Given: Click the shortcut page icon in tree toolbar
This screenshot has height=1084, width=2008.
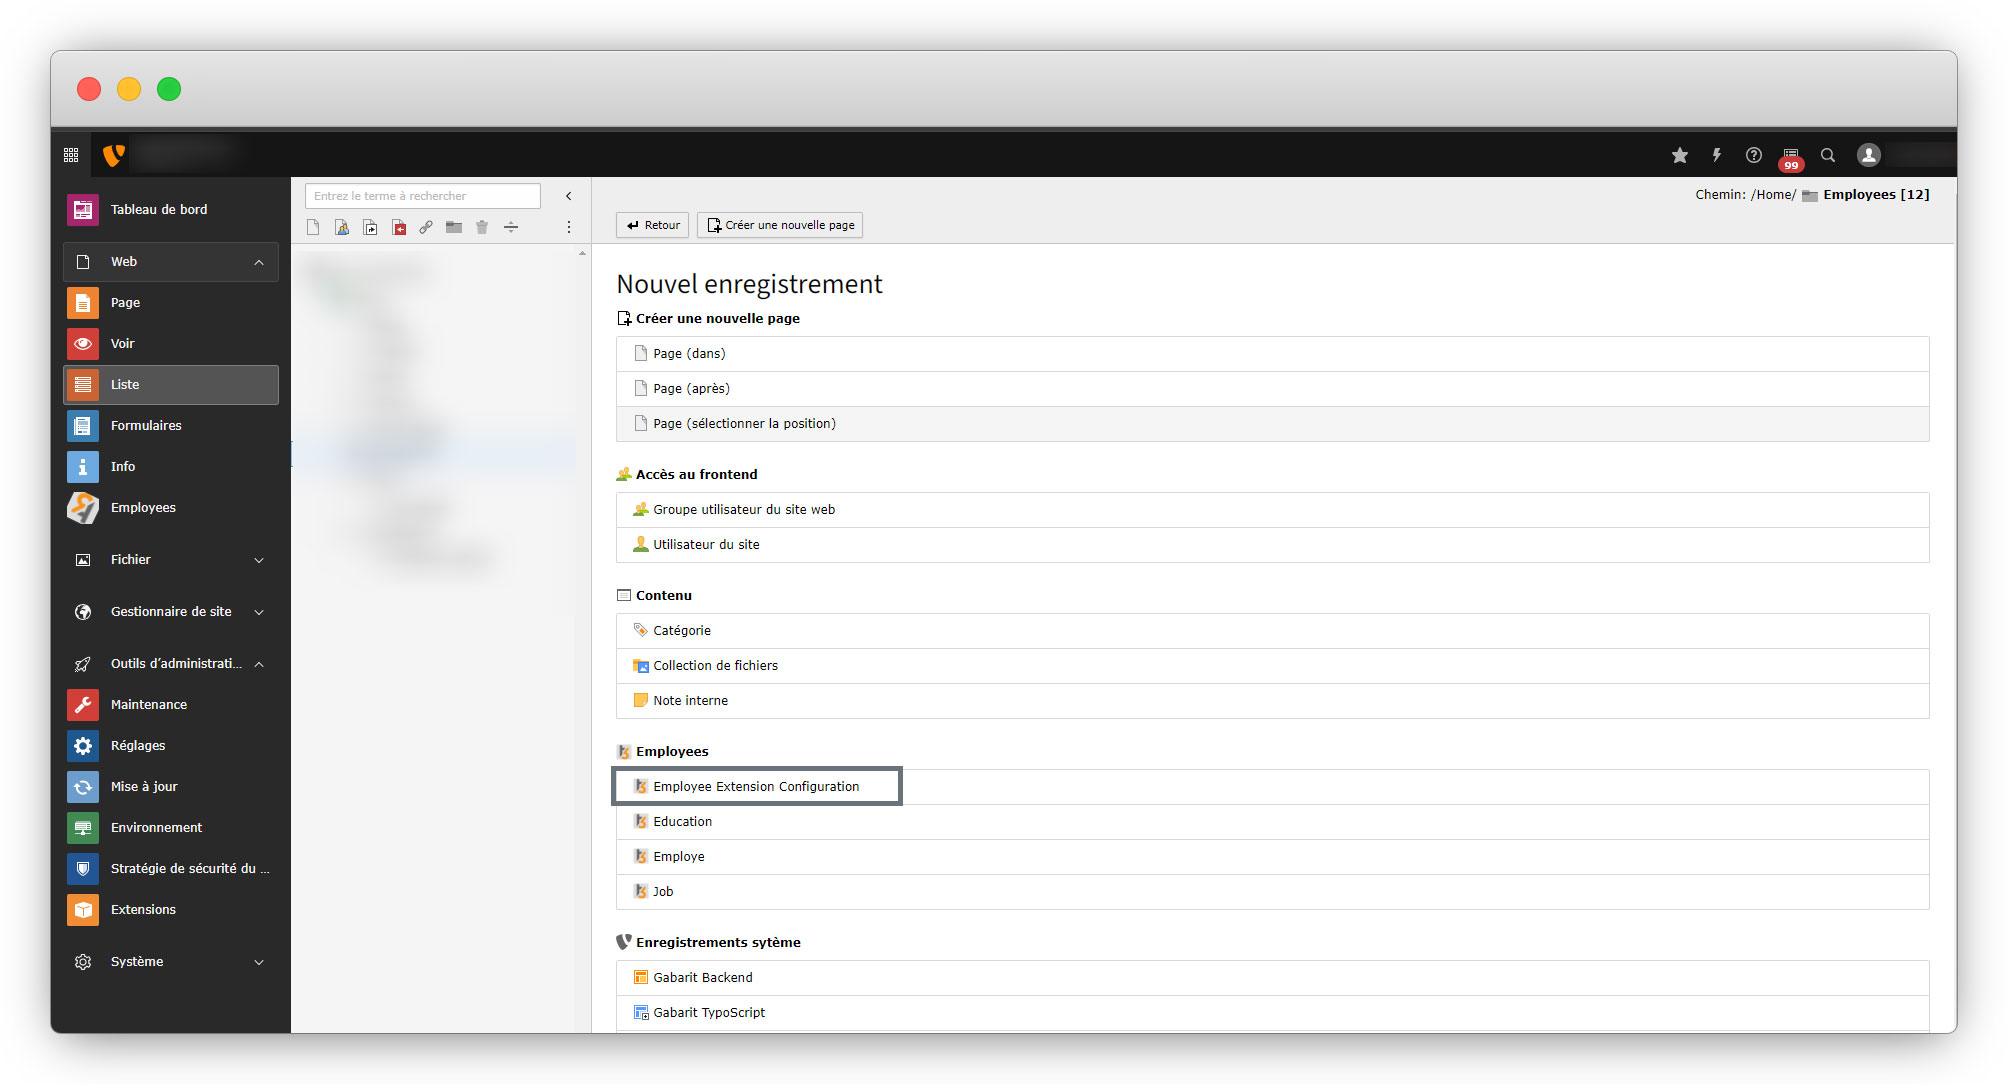Looking at the screenshot, I should tap(371, 228).
